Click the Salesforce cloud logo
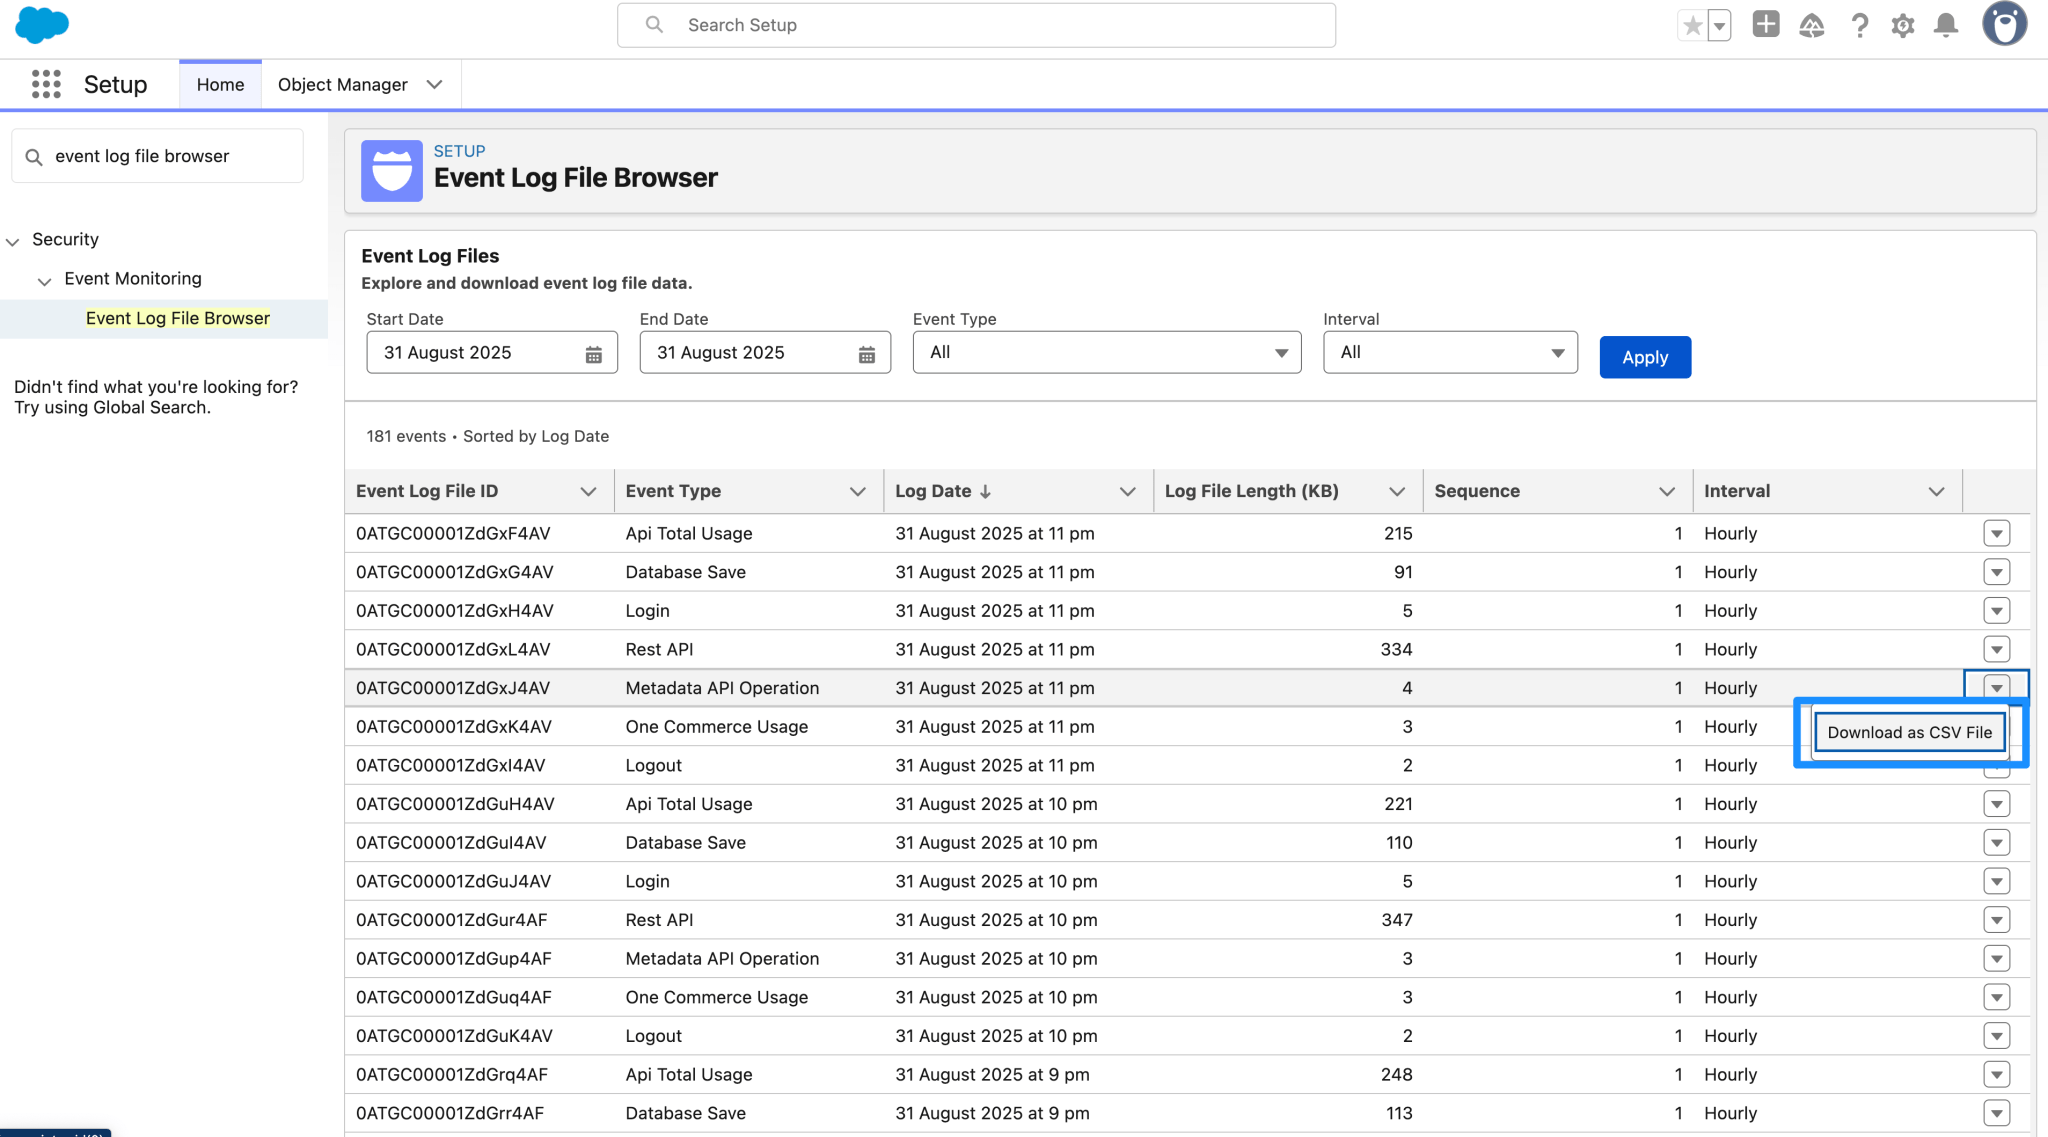 (x=41, y=25)
